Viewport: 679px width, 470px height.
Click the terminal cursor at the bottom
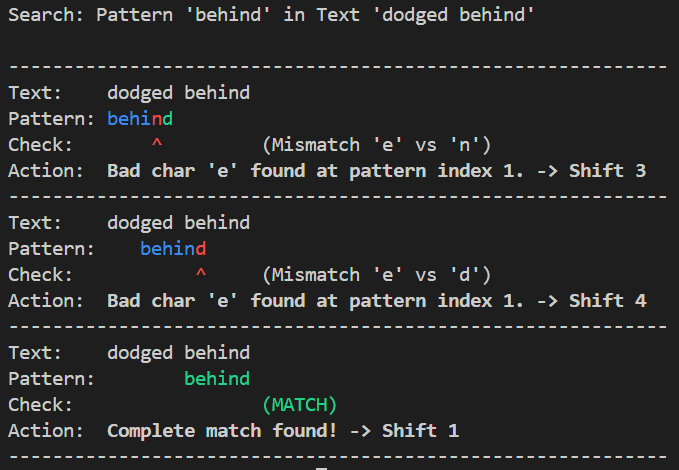point(321,466)
